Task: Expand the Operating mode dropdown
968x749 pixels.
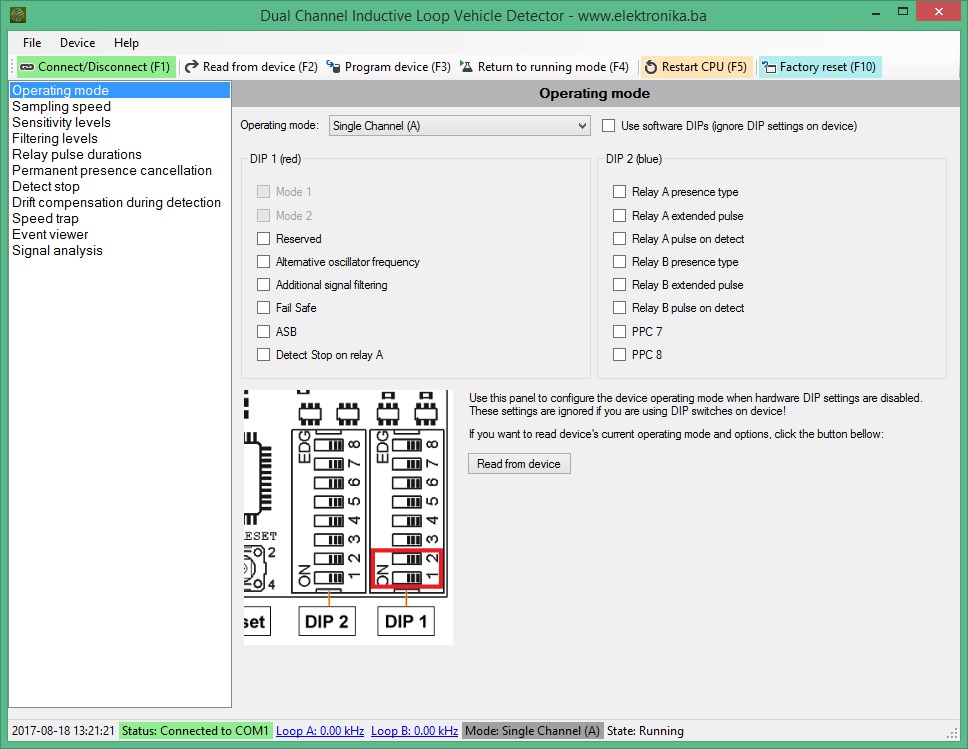Action: coord(459,126)
